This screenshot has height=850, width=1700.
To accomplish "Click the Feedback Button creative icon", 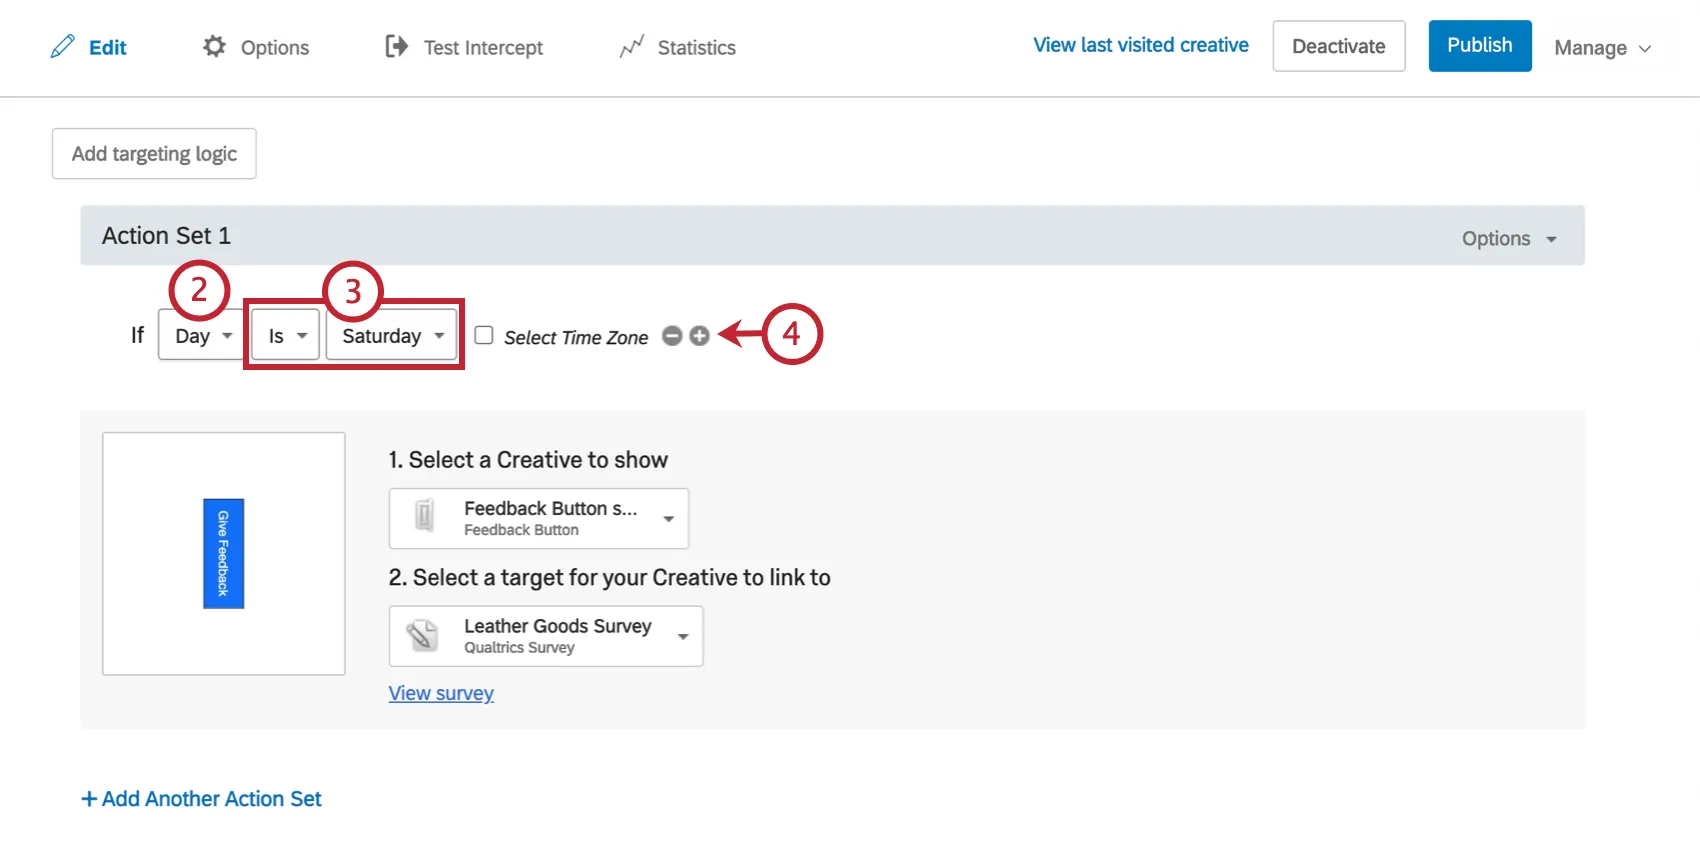I will [x=424, y=517].
